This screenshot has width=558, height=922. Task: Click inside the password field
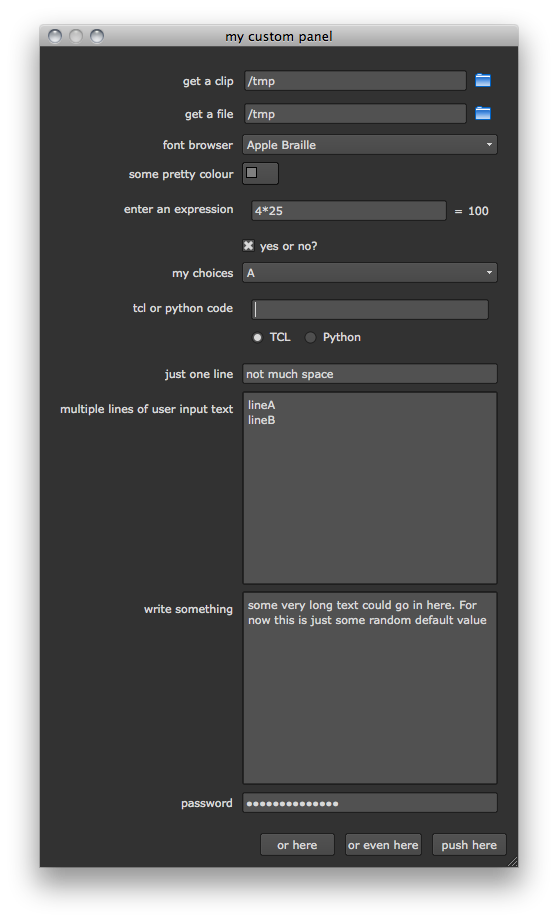(370, 803)
